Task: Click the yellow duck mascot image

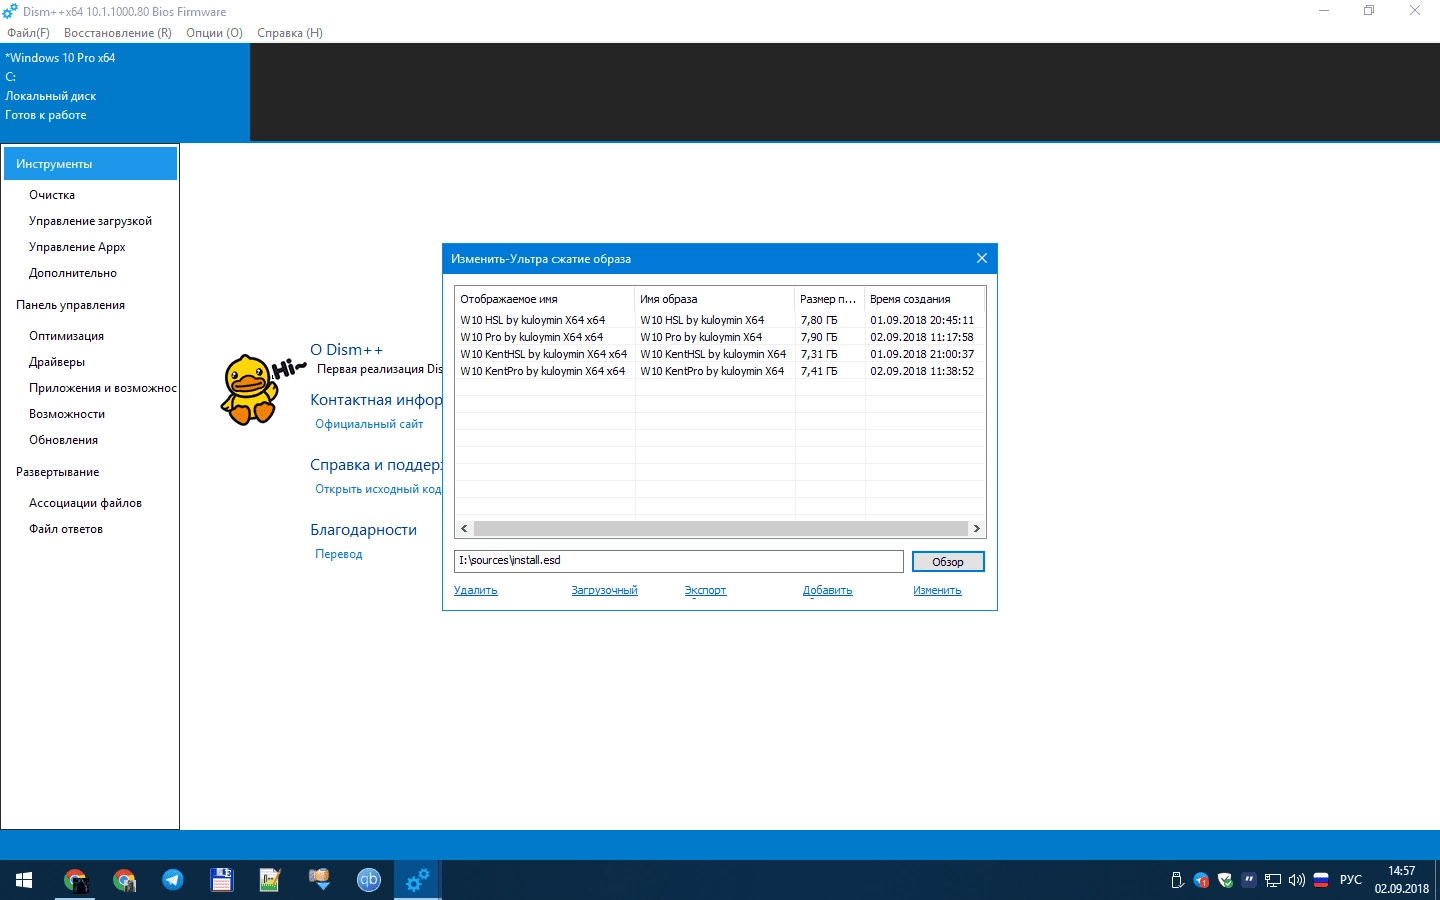Action: (x=249, y=389)
